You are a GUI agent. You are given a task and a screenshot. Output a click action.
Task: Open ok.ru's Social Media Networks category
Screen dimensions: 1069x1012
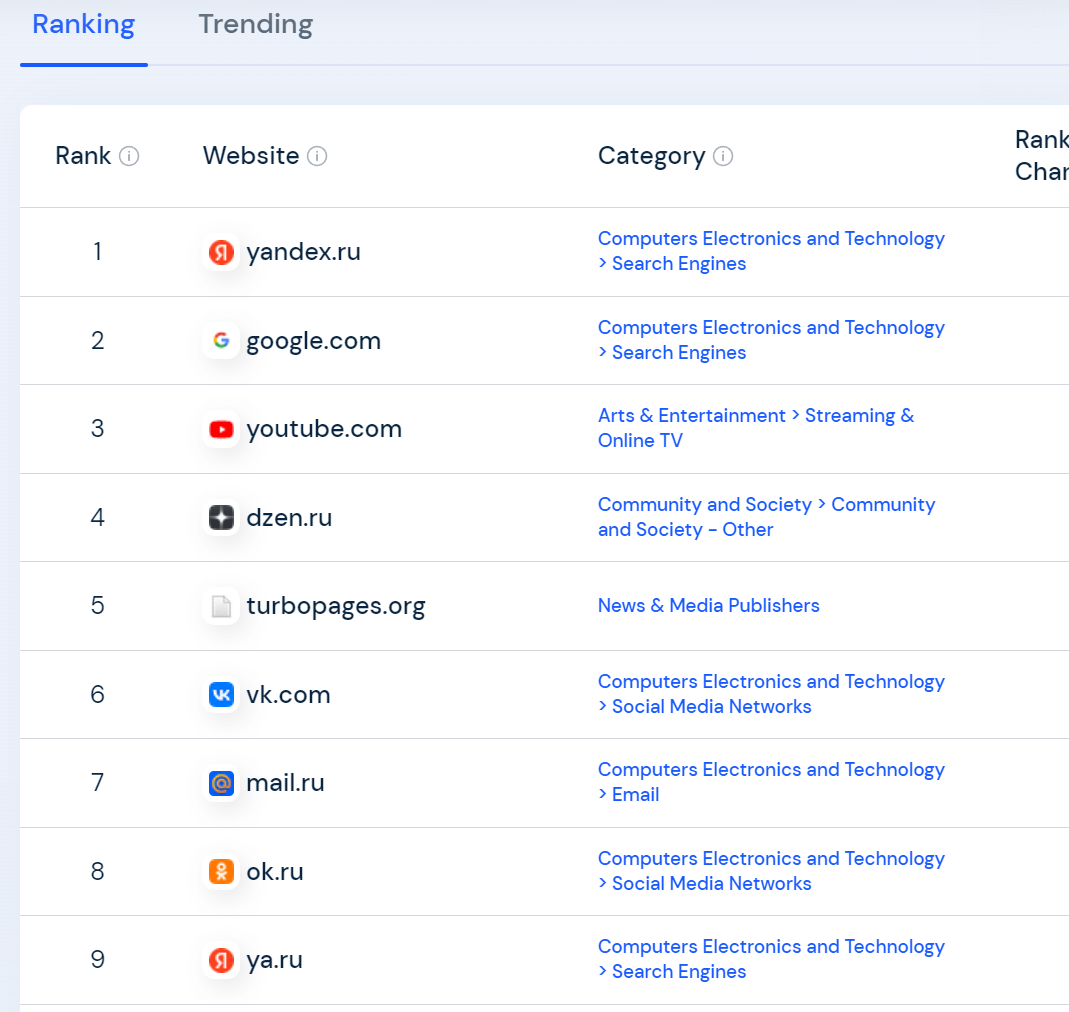pyautogui.click(x=771, y=870)
